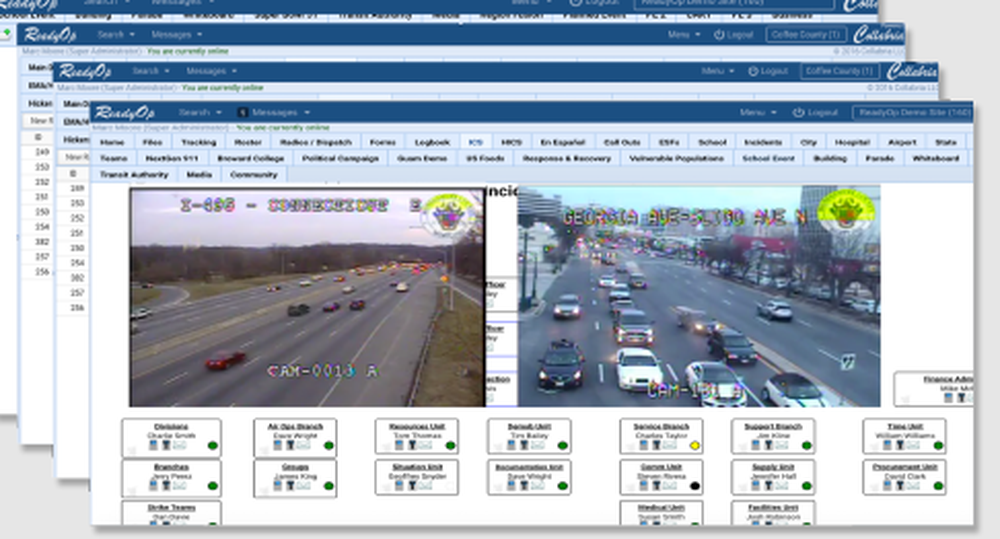Viewport: 1000px width, 539px height.
Task: Select the Community tab
Action: tap(254, 174)
